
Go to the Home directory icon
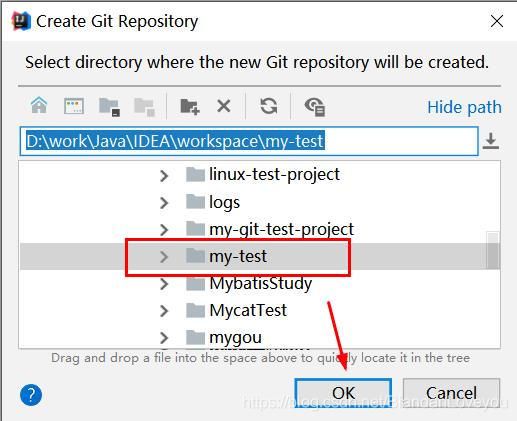(x=39, y=106)
